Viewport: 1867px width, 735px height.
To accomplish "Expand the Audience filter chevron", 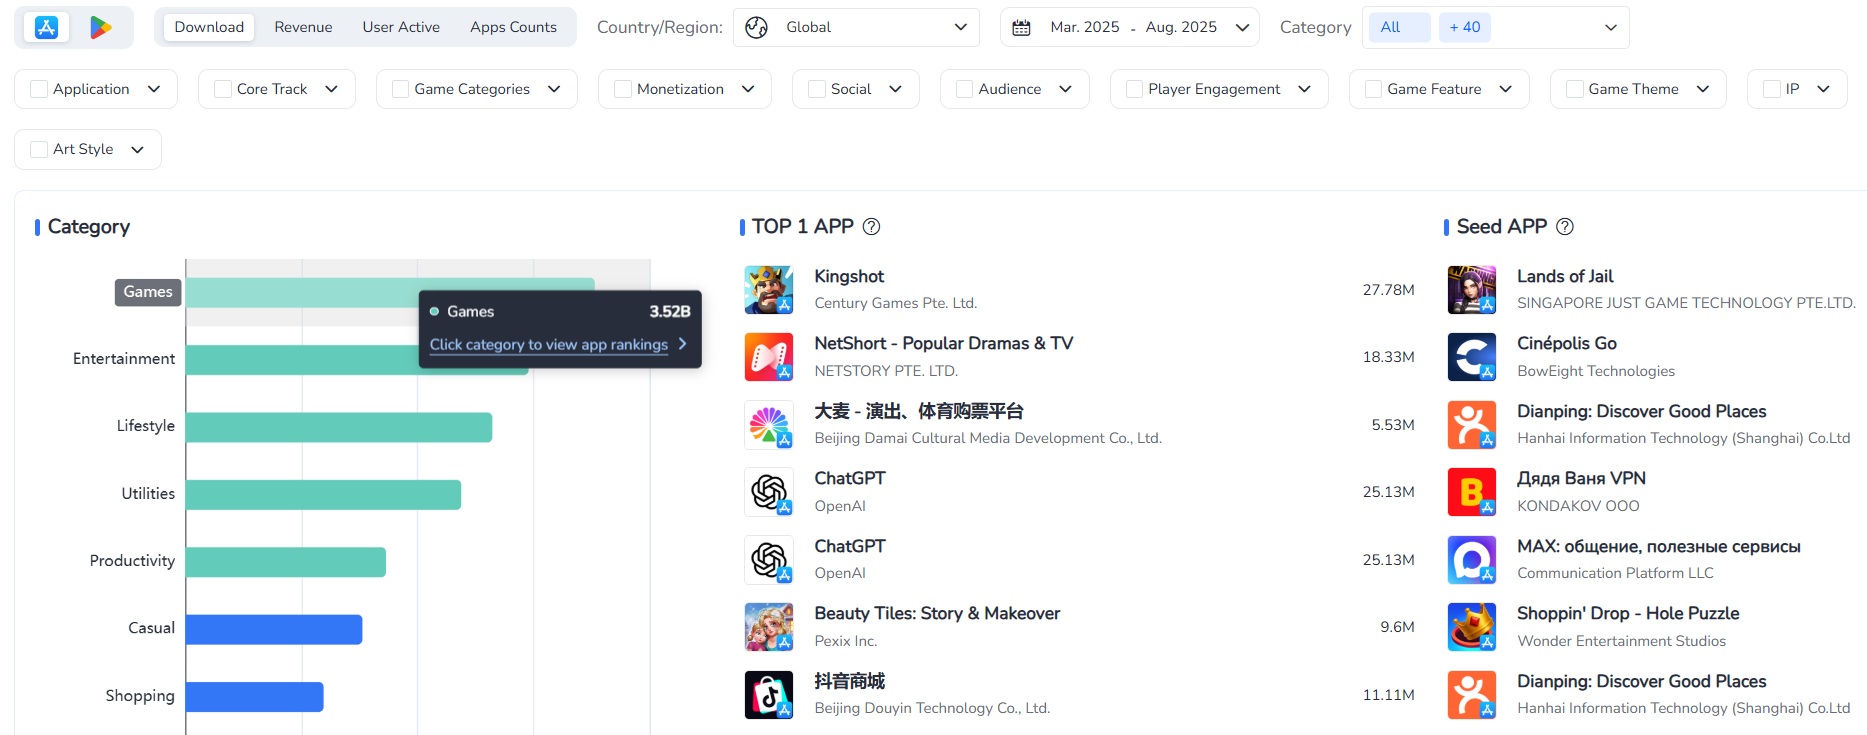I will tap(1066, 89).
